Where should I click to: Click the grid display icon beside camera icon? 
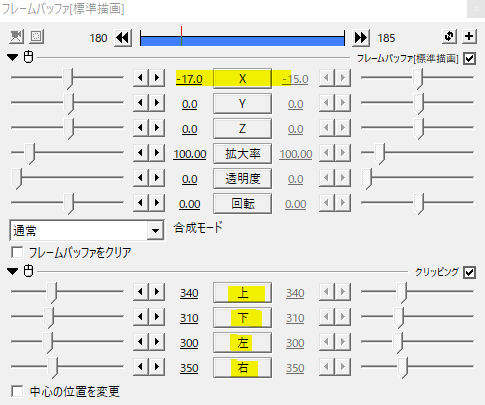pos(37,37)
